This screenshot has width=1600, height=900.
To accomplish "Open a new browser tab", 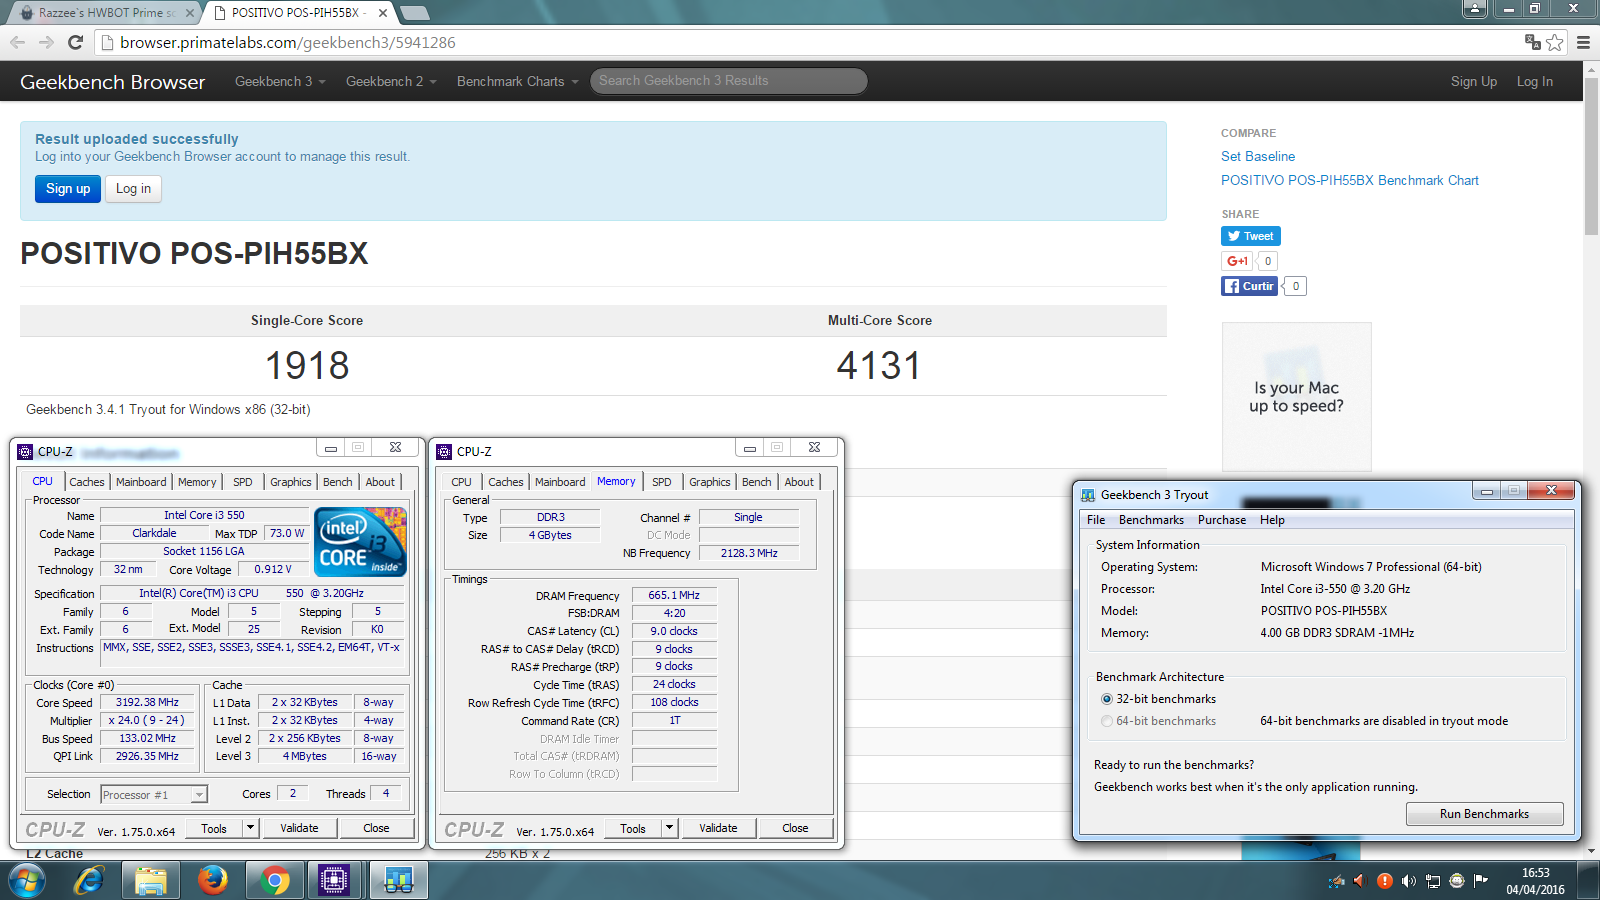I will pos(414,13).
